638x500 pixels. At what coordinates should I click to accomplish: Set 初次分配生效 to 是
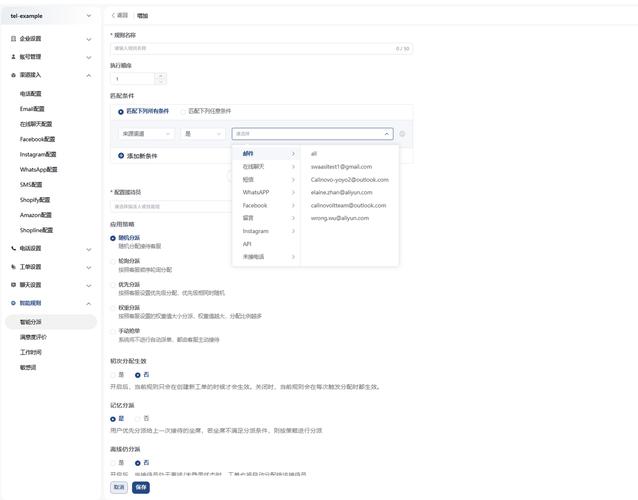(x=113, y=375)
